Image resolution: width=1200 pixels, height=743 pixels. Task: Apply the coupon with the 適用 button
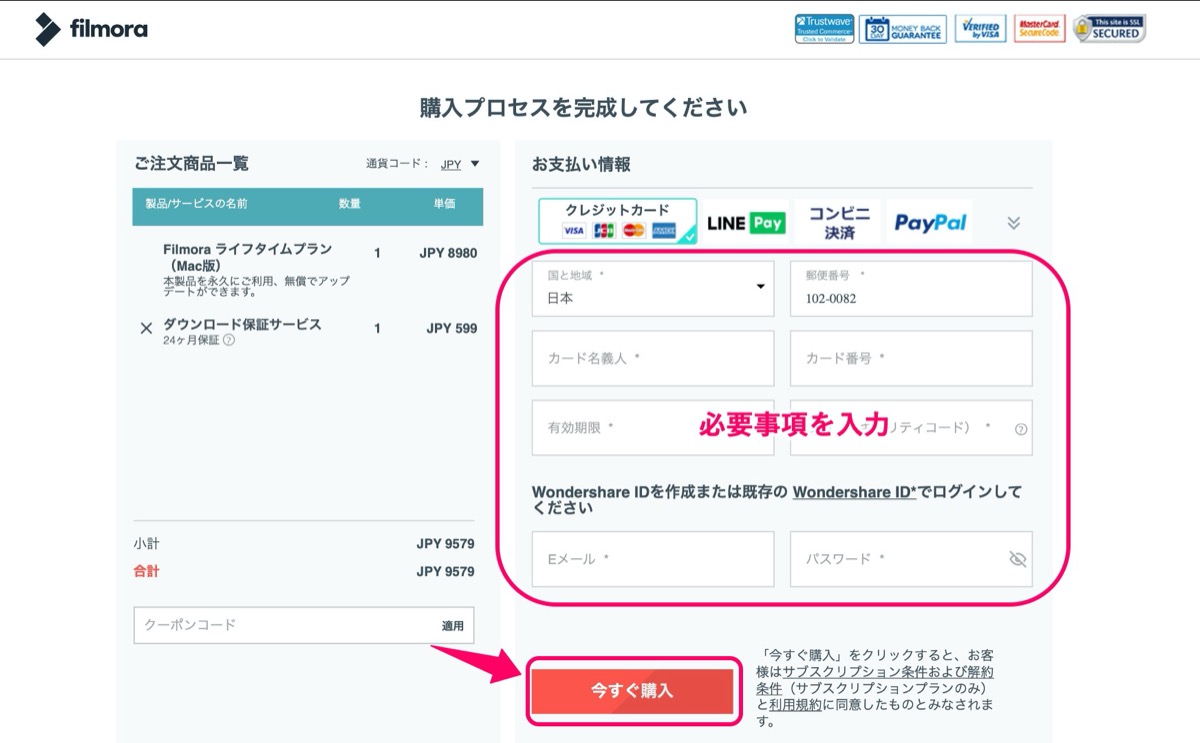453,626
